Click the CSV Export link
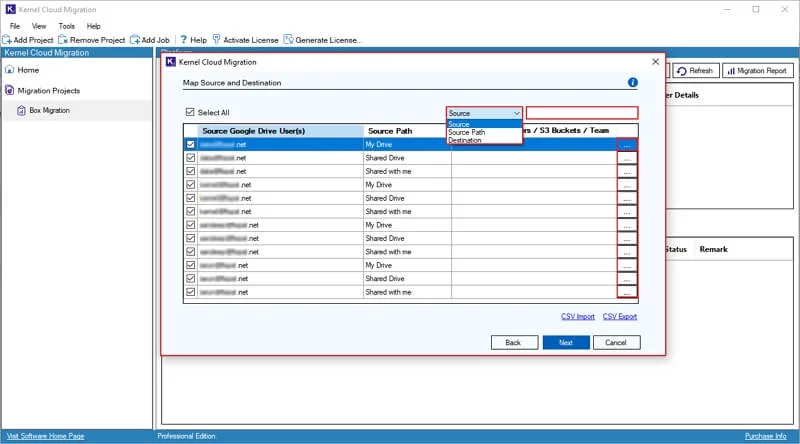Screen dimensions: 800x444 619,316
